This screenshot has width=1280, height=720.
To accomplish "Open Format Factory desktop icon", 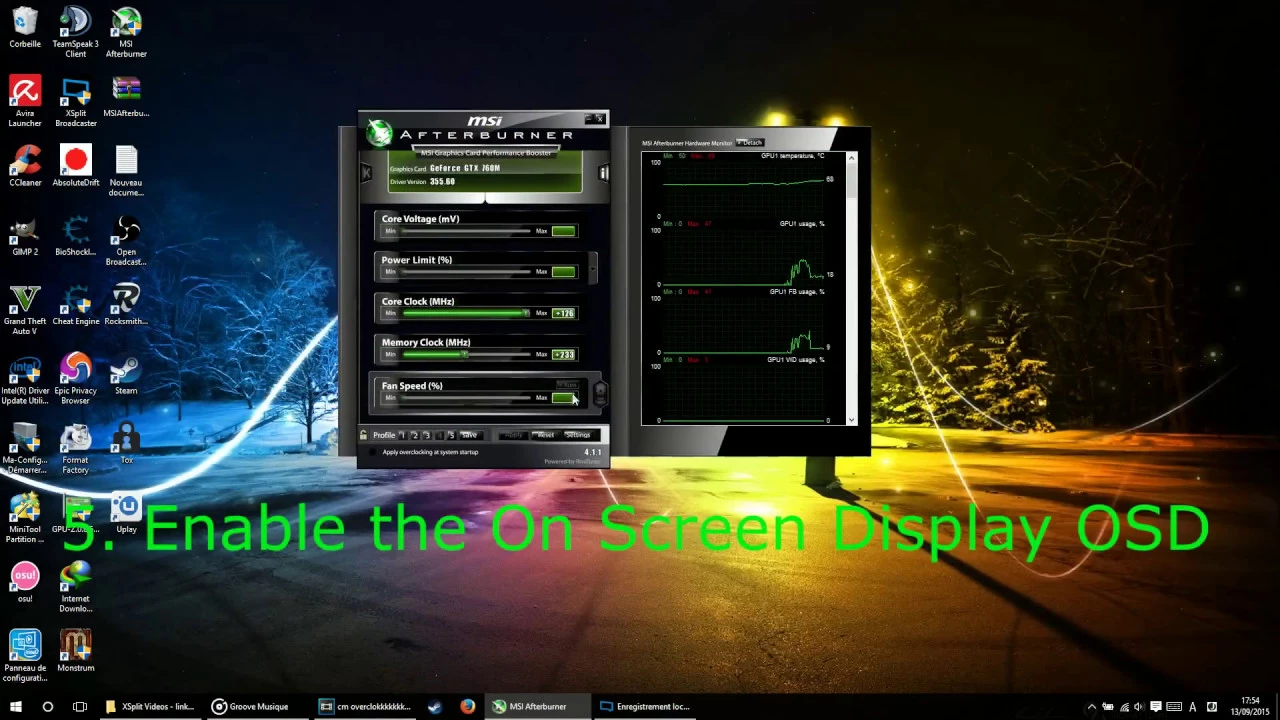I will tap(76, 449).
